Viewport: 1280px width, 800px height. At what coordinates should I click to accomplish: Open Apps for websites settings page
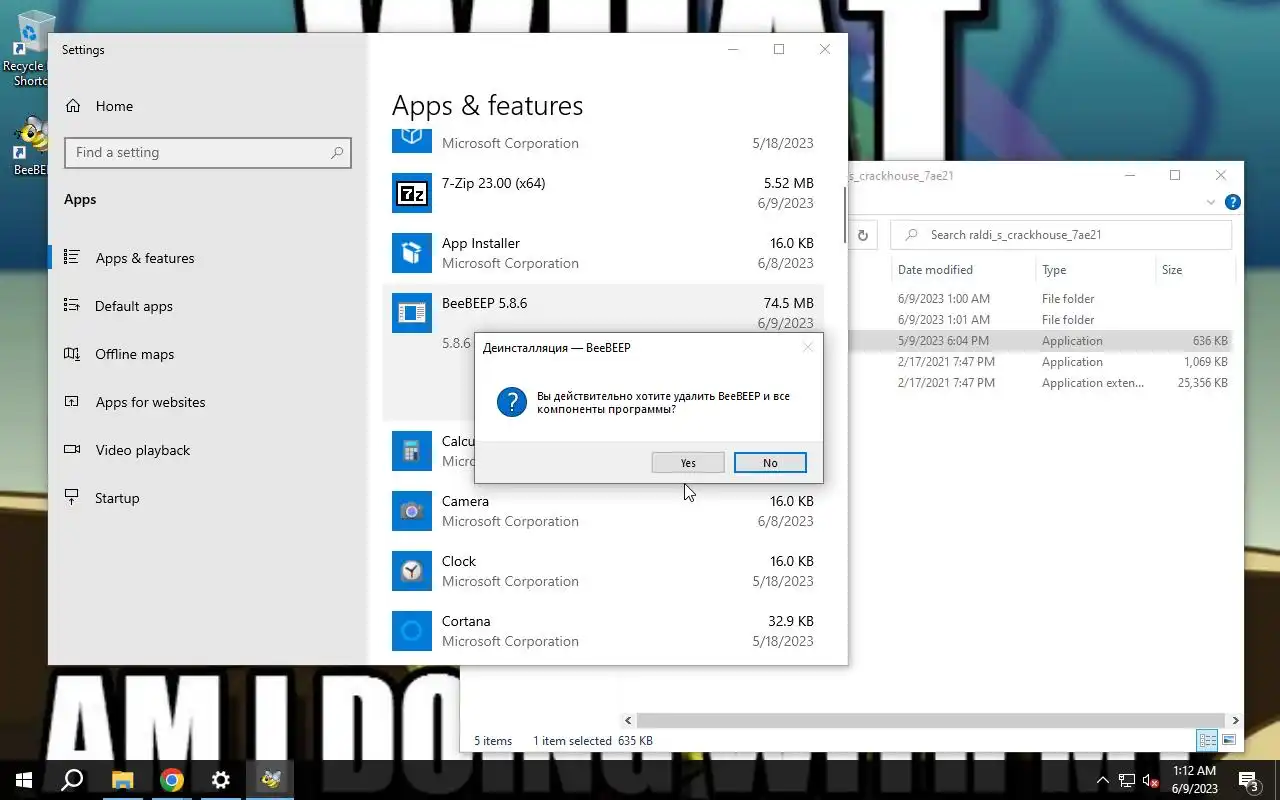pyautogui.click(x=208, y=402)
